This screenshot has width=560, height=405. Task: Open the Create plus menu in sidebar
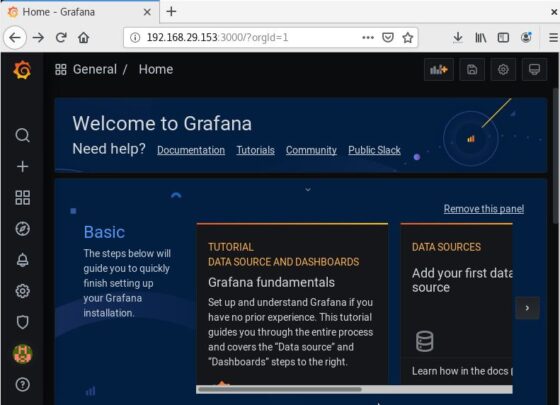pyautogui.click(x=22, y=166)
